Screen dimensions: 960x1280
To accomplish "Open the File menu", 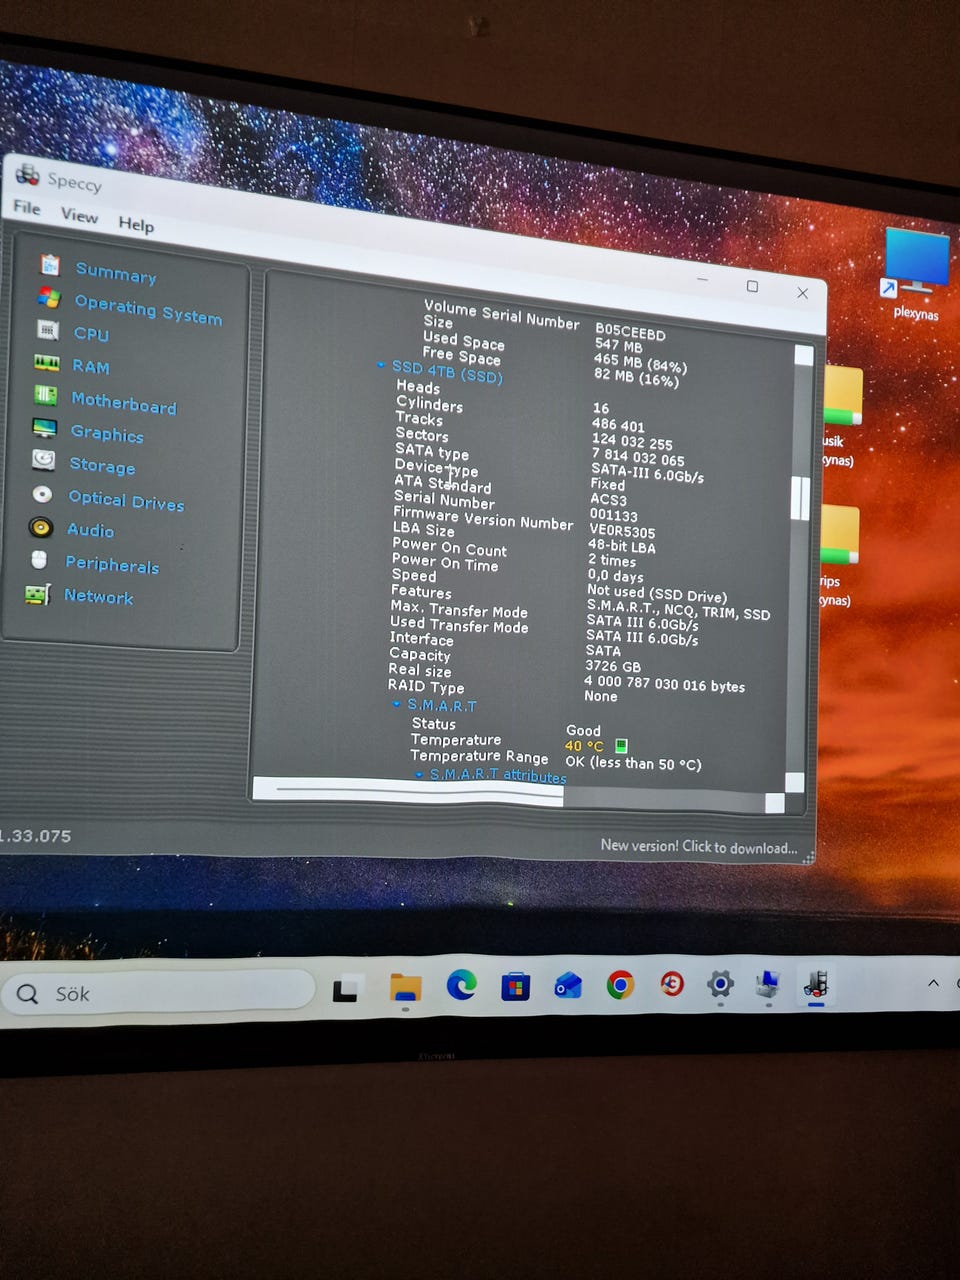I will tap(27, 208).
